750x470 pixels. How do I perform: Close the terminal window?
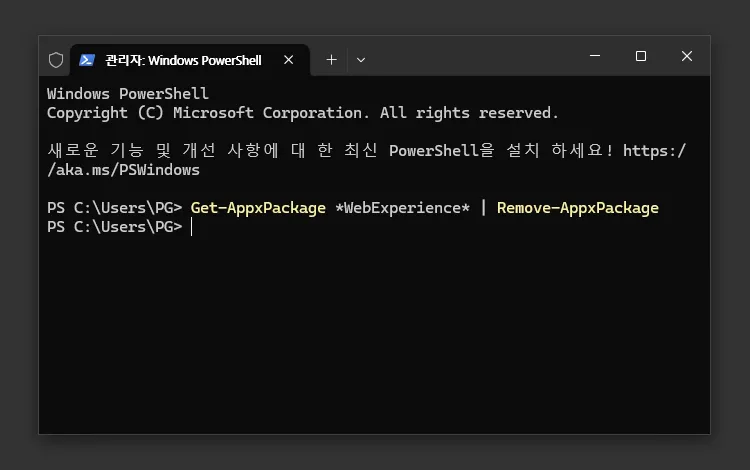pyautogui.click(x=687, y=56)
